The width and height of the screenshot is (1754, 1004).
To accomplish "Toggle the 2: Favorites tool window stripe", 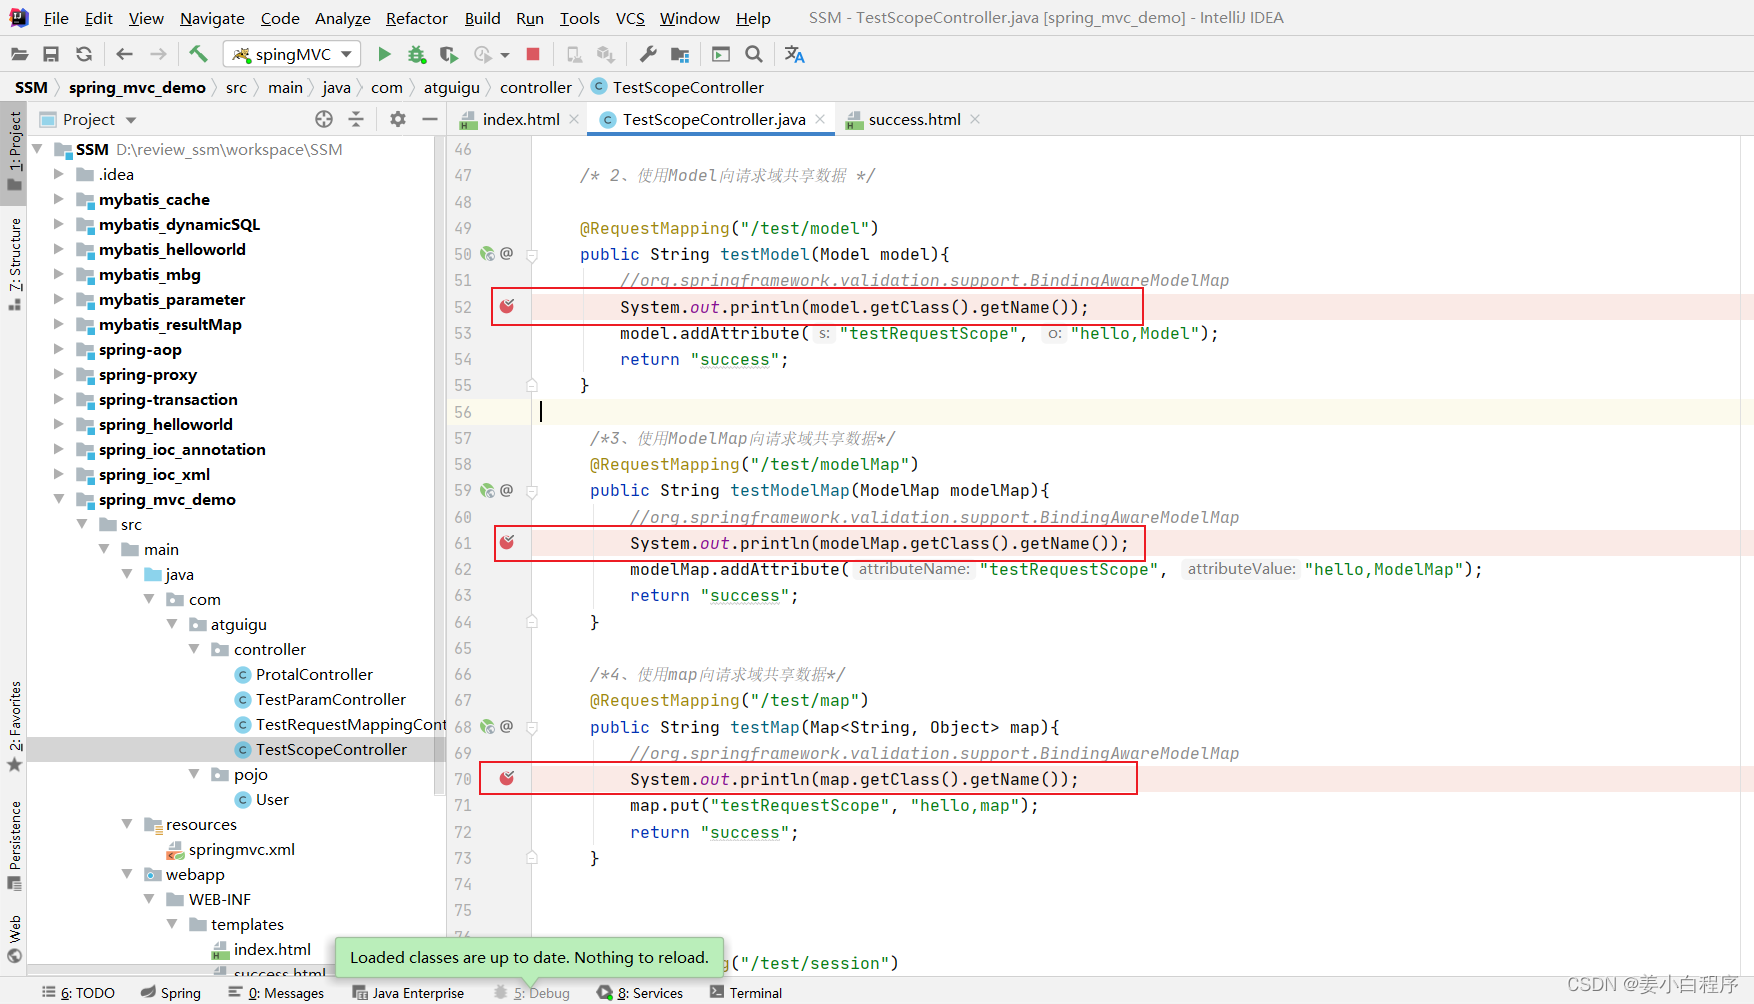I will 14,725.
